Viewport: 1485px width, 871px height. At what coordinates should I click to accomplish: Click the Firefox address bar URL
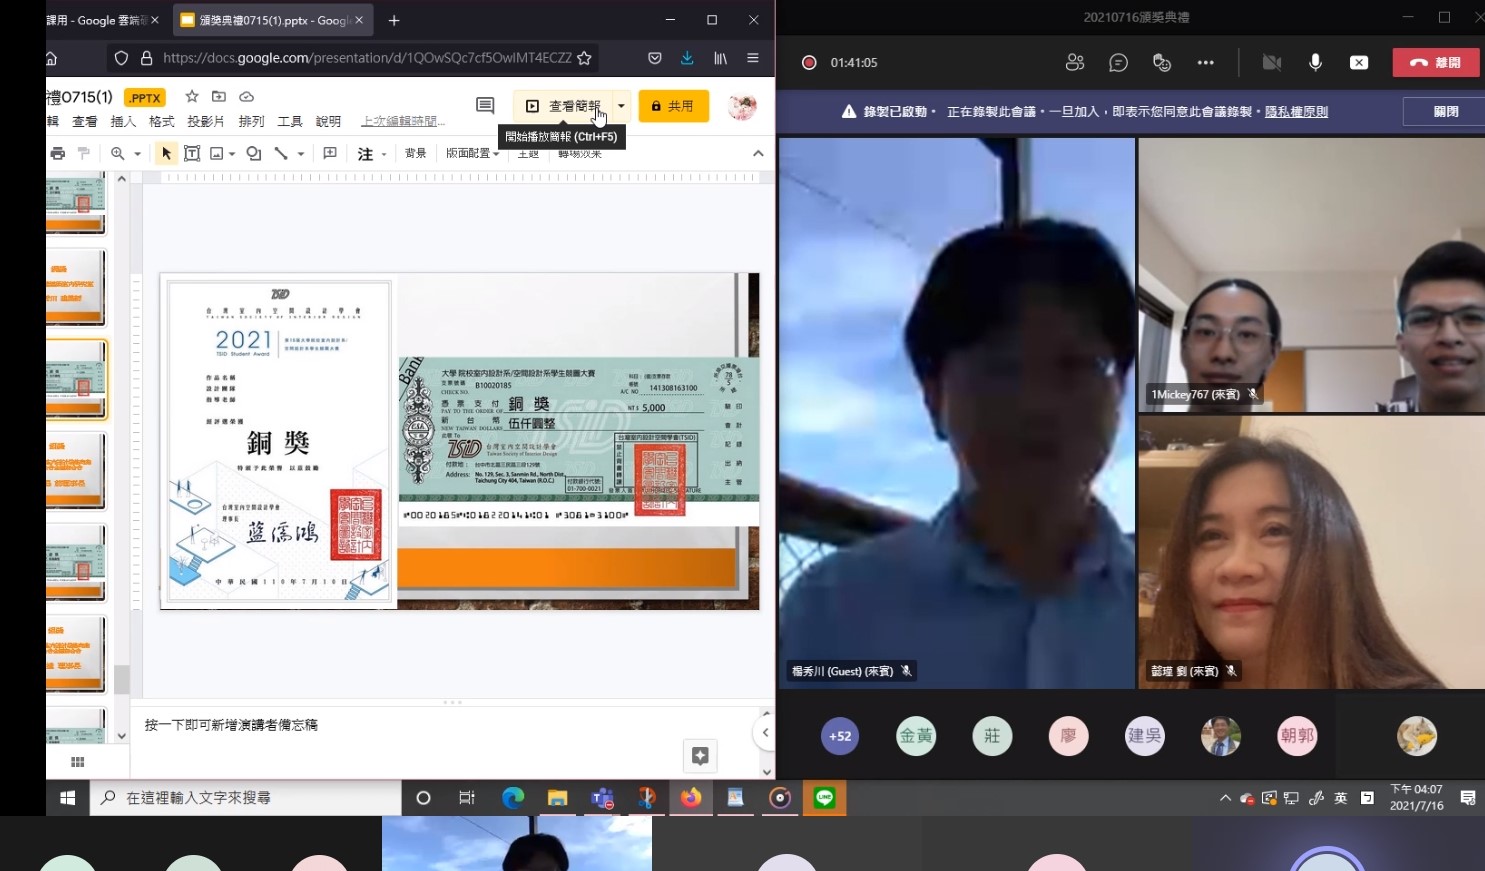coord(367,58)
